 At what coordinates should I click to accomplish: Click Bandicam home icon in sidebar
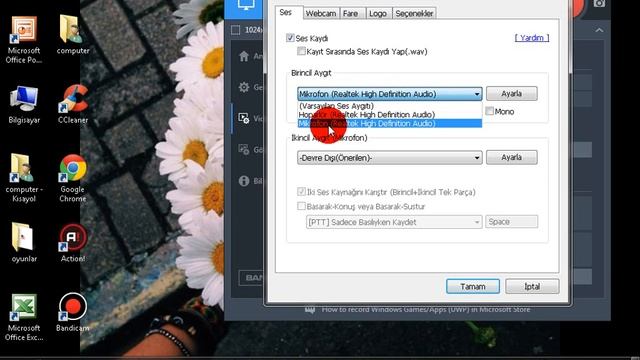click(x=244, y=56)
